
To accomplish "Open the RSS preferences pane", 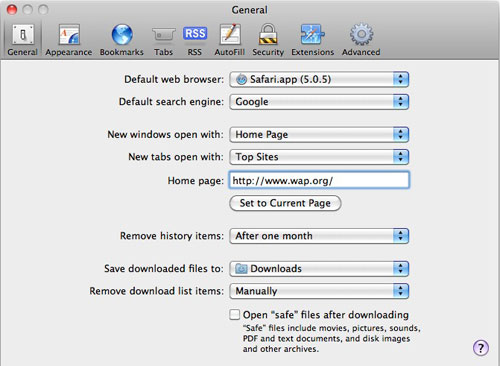I will coord(195,40).
